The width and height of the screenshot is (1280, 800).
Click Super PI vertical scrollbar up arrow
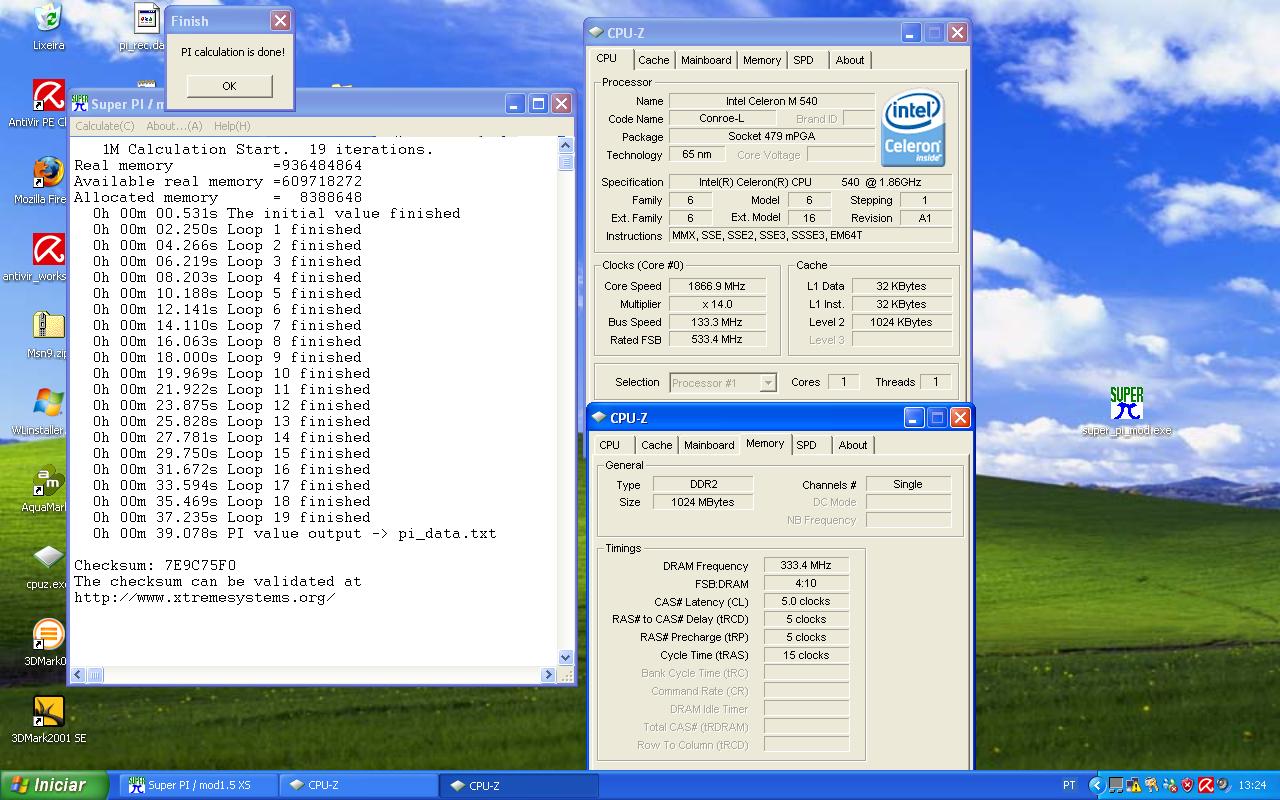(566, 146)
